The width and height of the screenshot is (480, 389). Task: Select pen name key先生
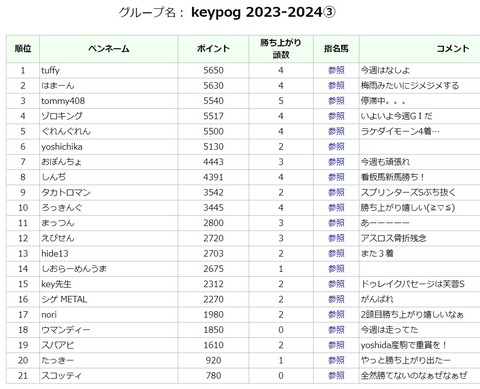click(56, 284)
